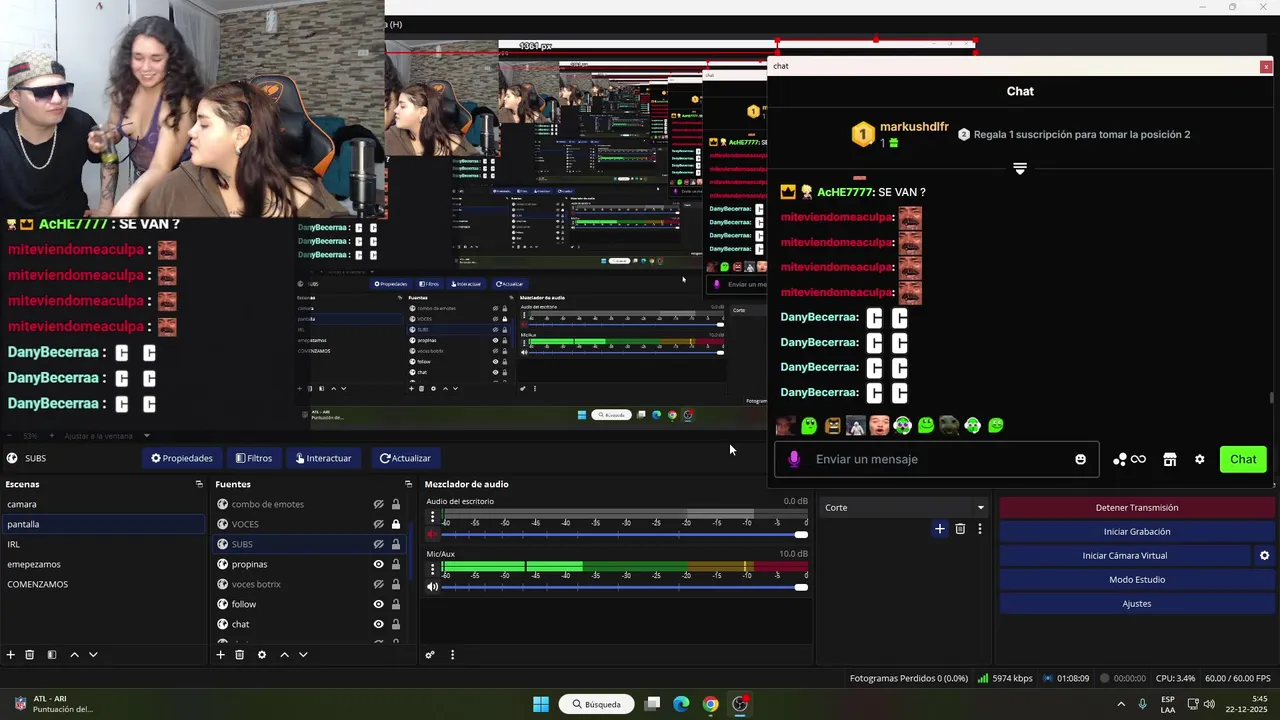Open chat settings gear icon
This screenshot has width=1280, height=720.
[x=1200, y=459]
